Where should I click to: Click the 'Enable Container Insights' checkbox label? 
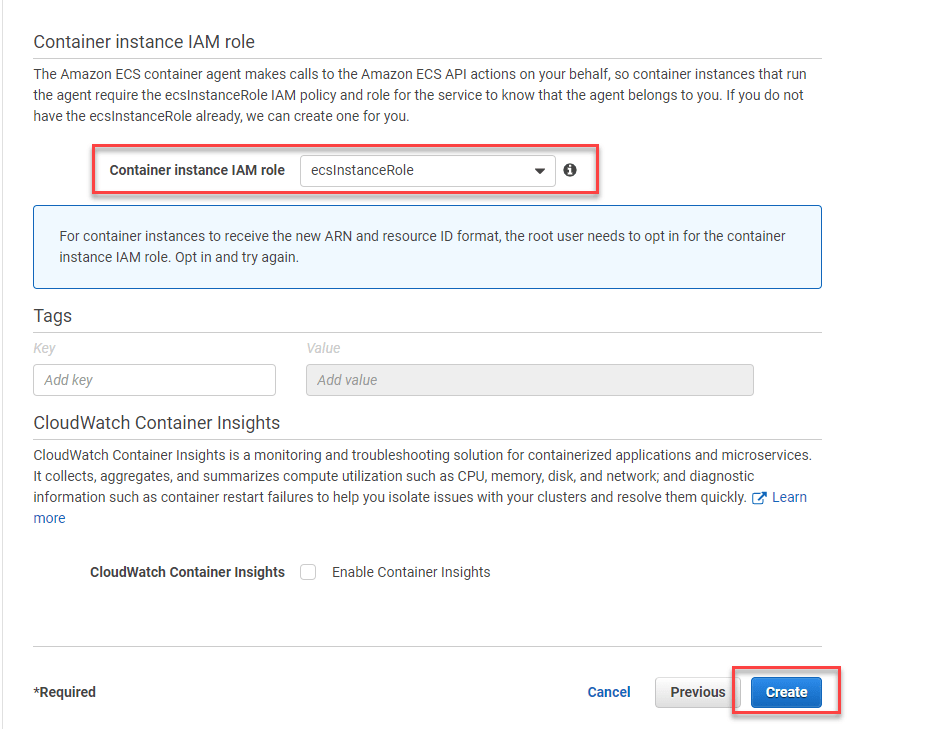tap(411, 572)
